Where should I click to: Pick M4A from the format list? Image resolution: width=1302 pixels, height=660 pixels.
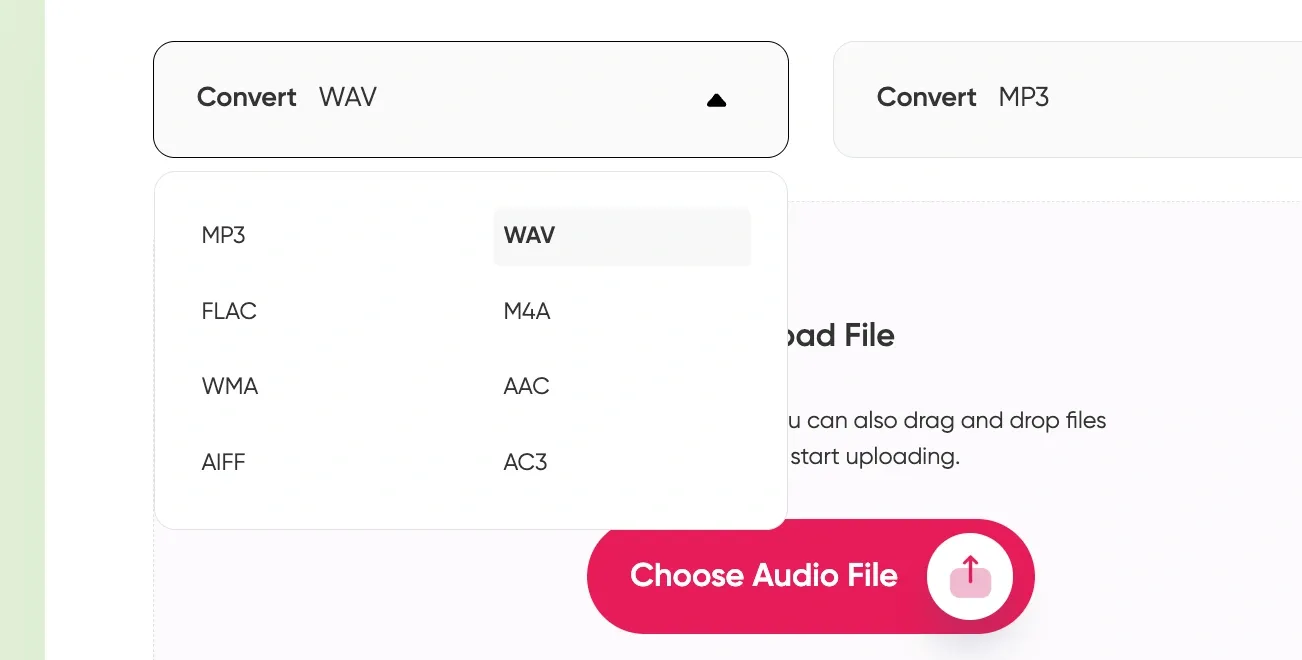[x=525, y=311]
